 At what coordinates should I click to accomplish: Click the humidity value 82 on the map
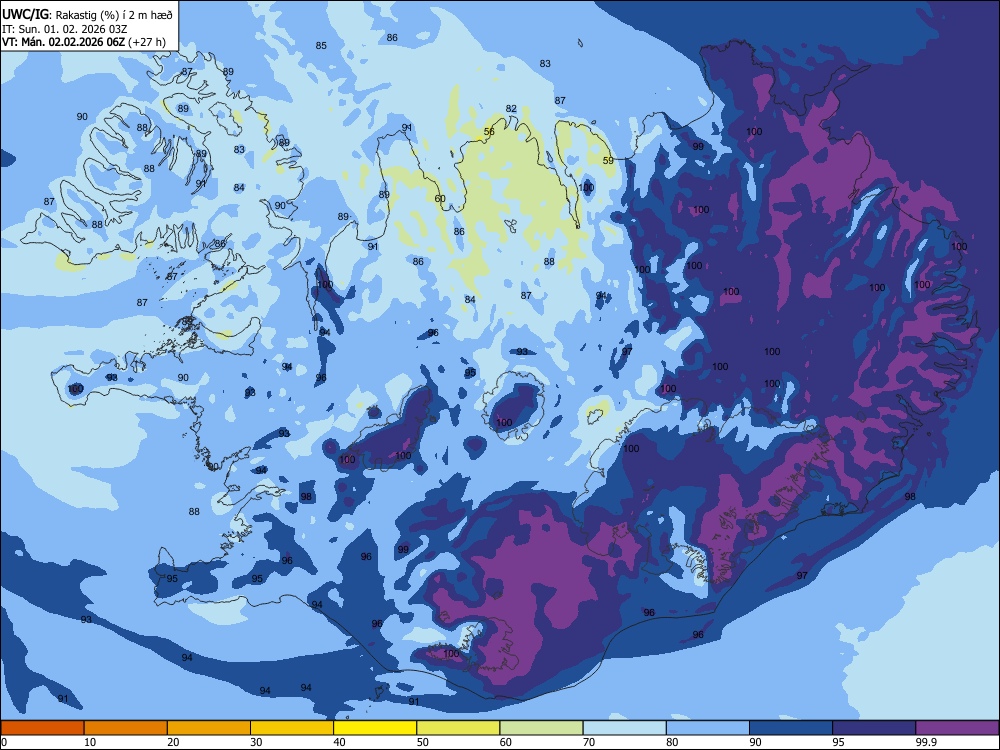point(511,109)
